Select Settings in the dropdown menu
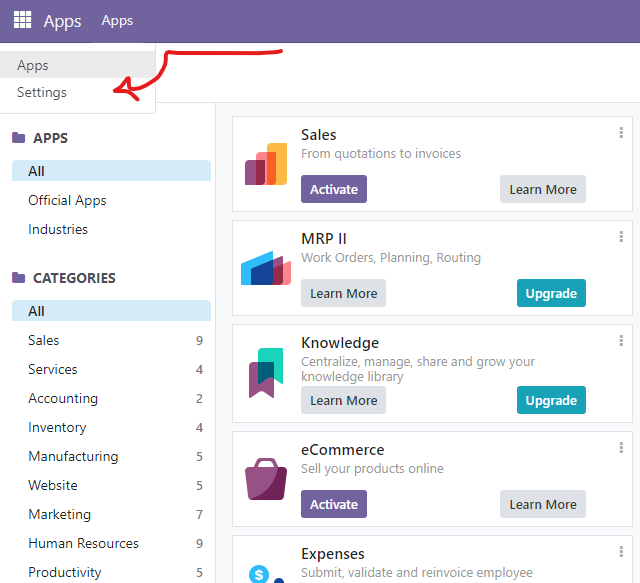640x583 pixels. click(78, 92)
